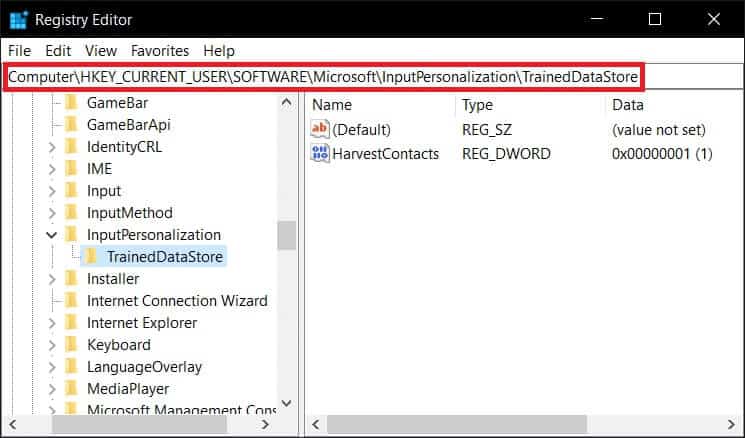Click the InputPersonalization folder icon
The height and width of the screenshot is (438, 745).
pyautogui.click(x=71, y=235)
